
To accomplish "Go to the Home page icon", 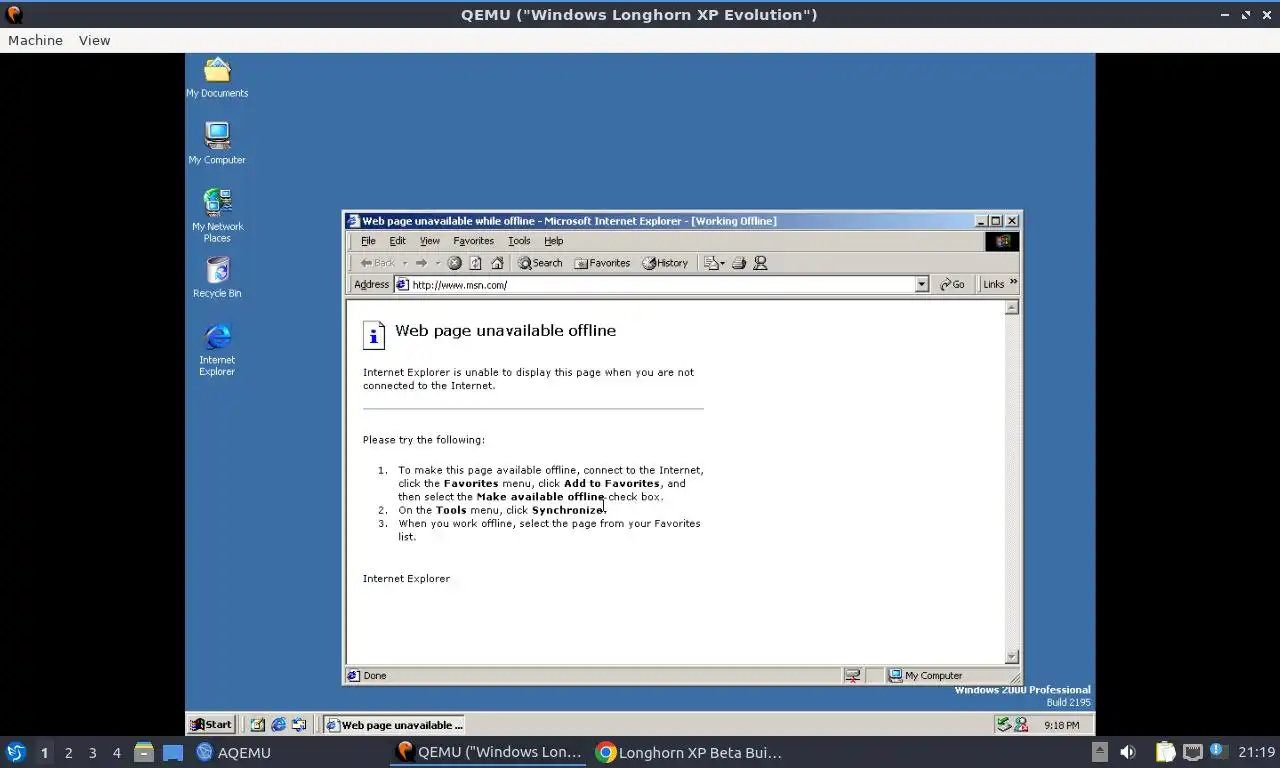I will pos(497,263).
